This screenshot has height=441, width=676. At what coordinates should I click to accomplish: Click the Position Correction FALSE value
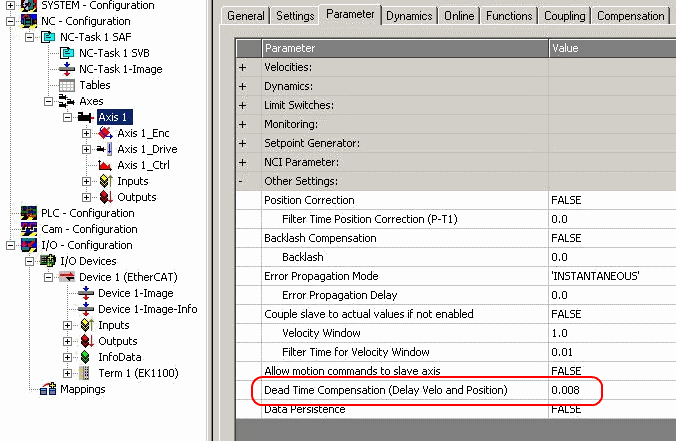[566, 200]
